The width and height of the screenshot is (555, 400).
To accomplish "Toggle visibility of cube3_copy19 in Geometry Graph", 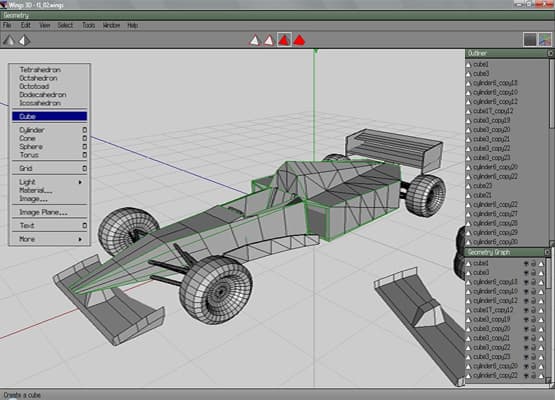I will (526, 320).
